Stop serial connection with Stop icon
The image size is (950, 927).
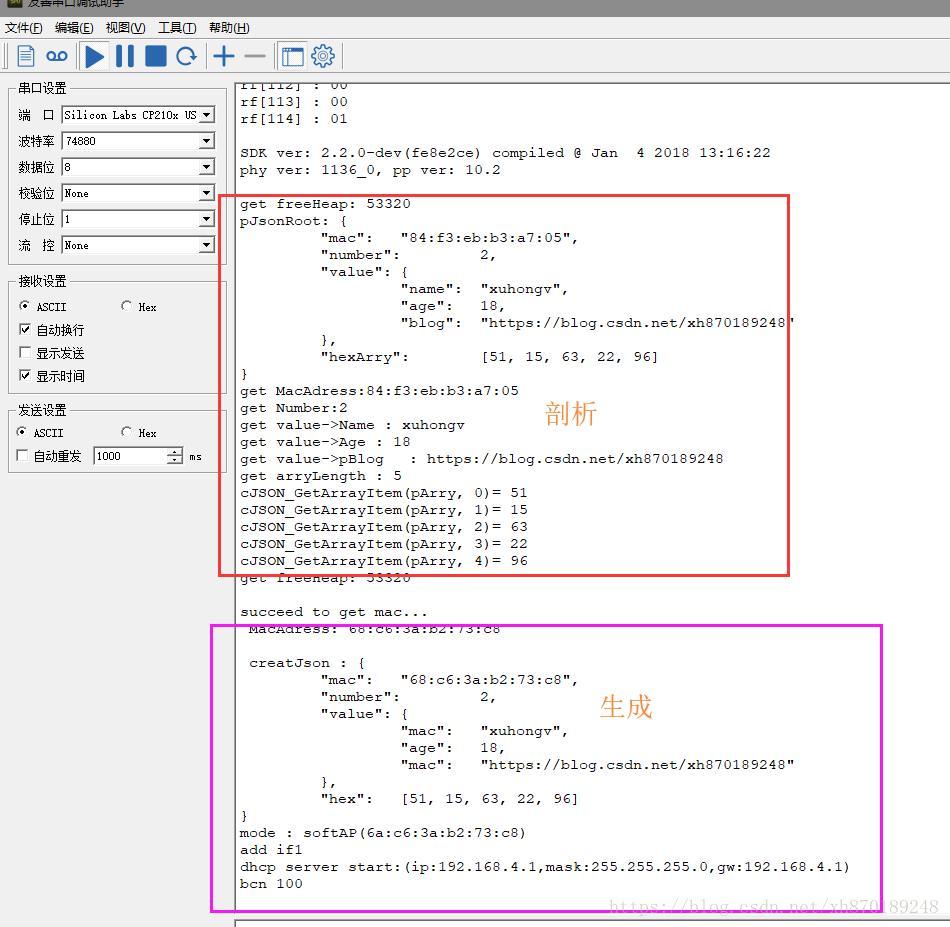156,56
